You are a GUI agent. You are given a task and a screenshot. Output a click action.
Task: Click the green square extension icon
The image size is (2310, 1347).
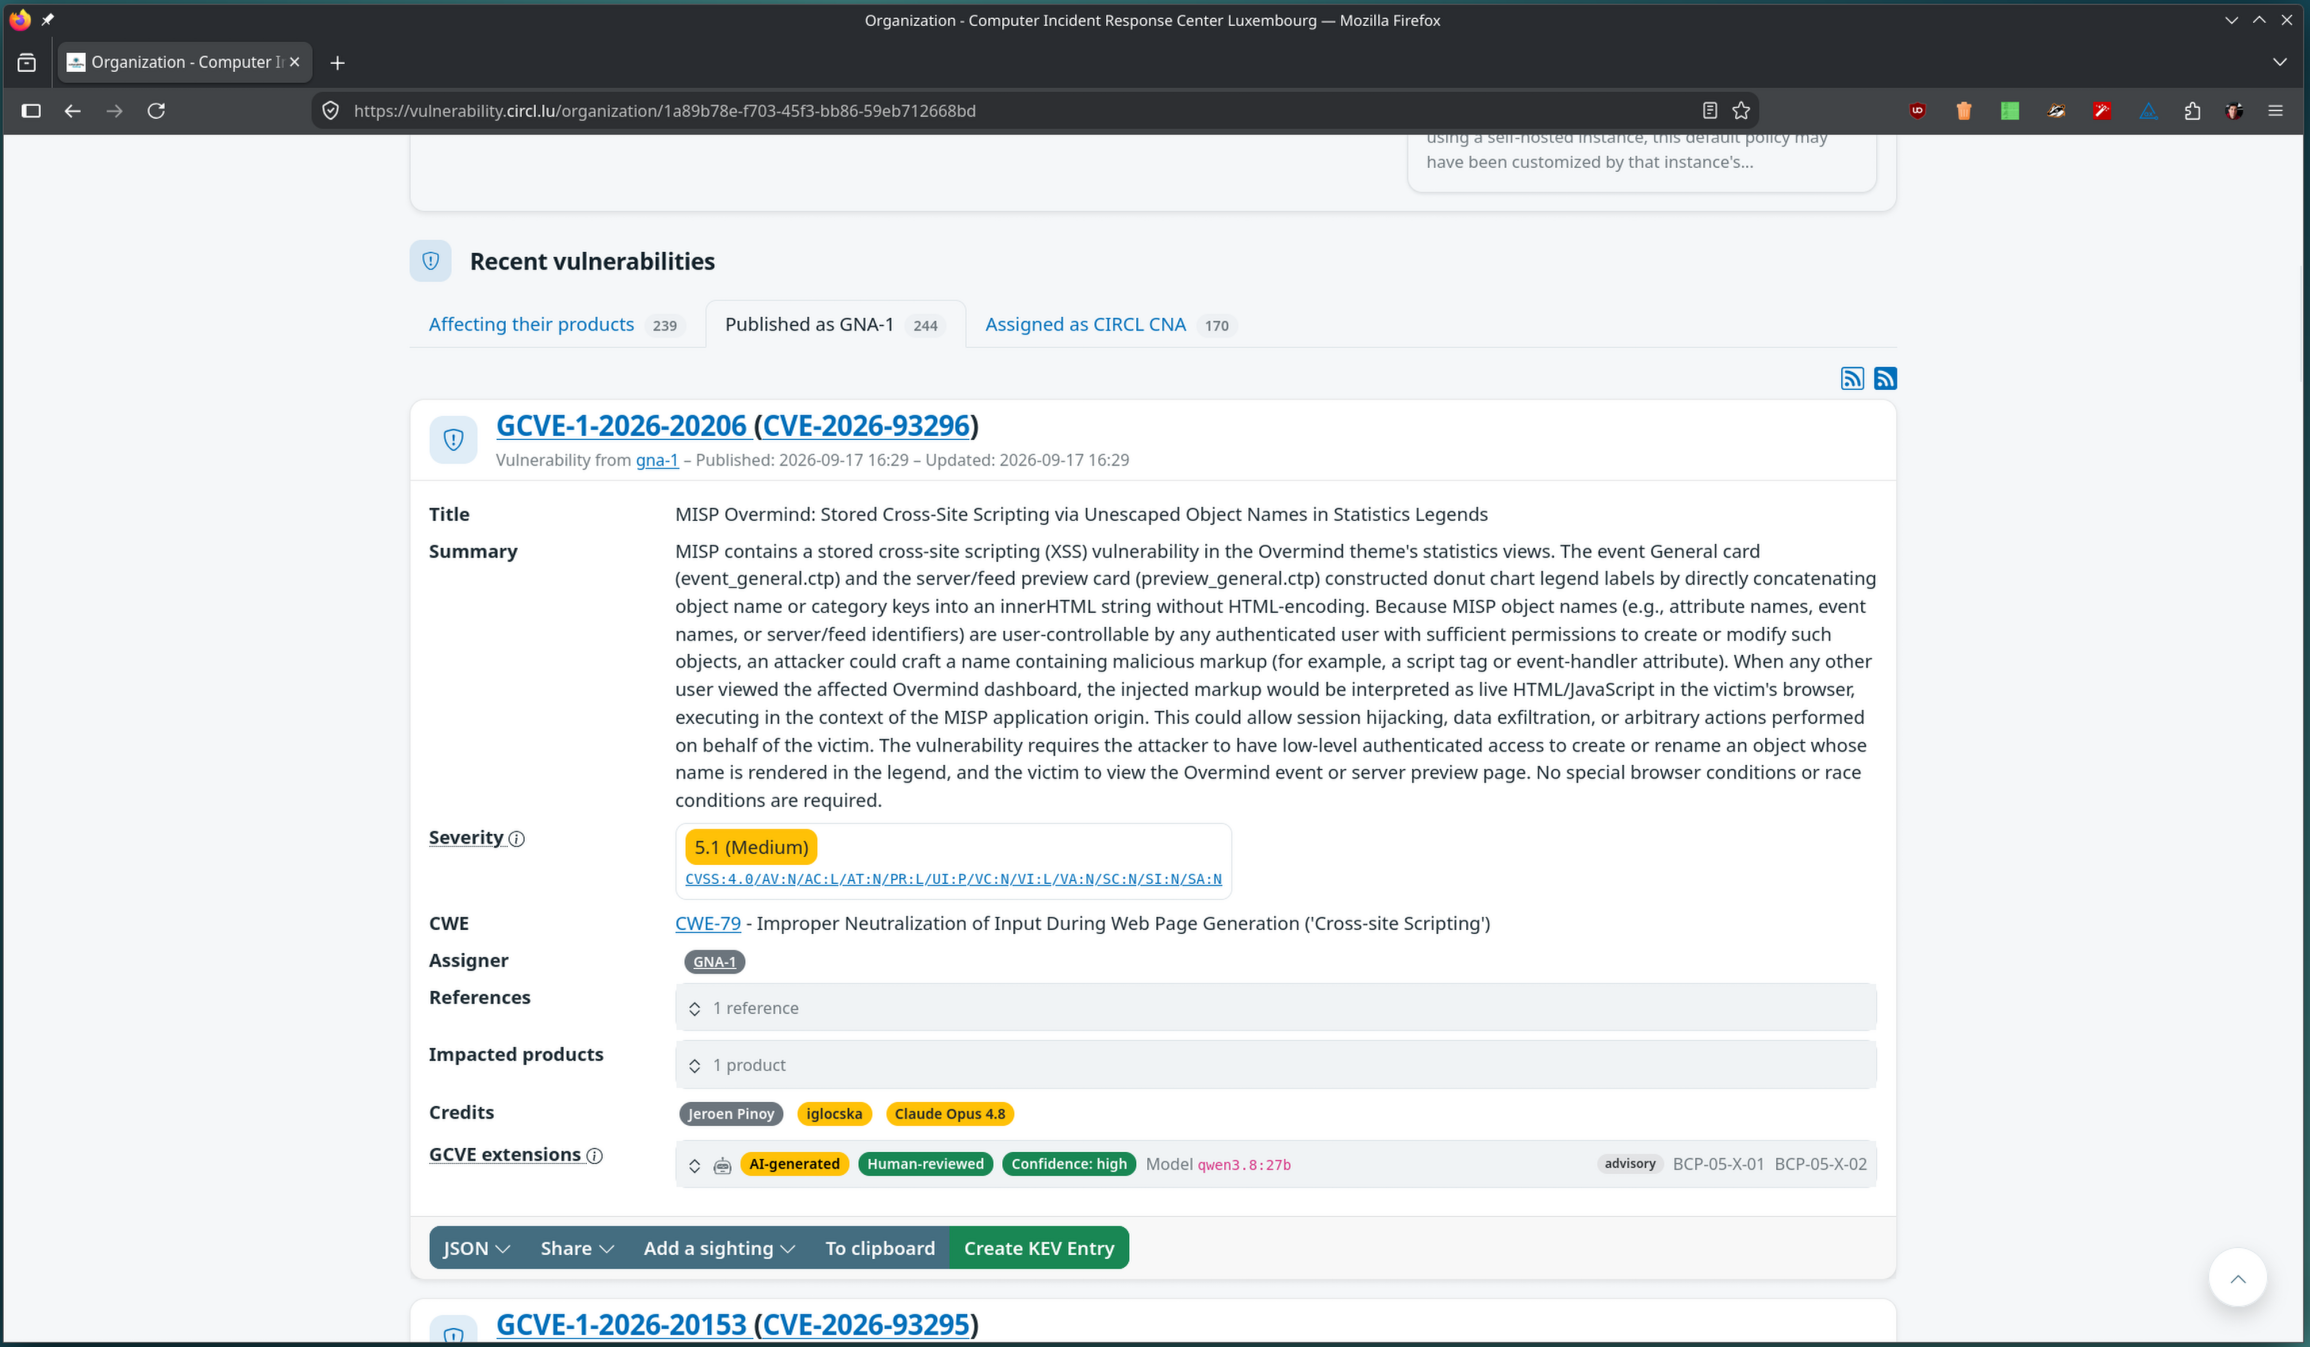(2009, 111)
